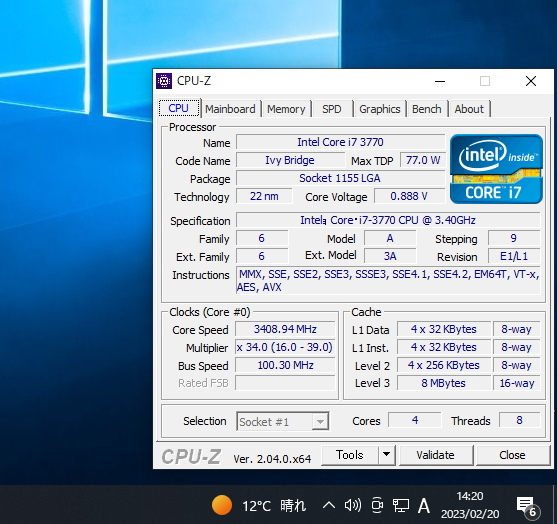557x524 pixels.
Task: Switch to the Graphics tab
Action: [380, 109]
